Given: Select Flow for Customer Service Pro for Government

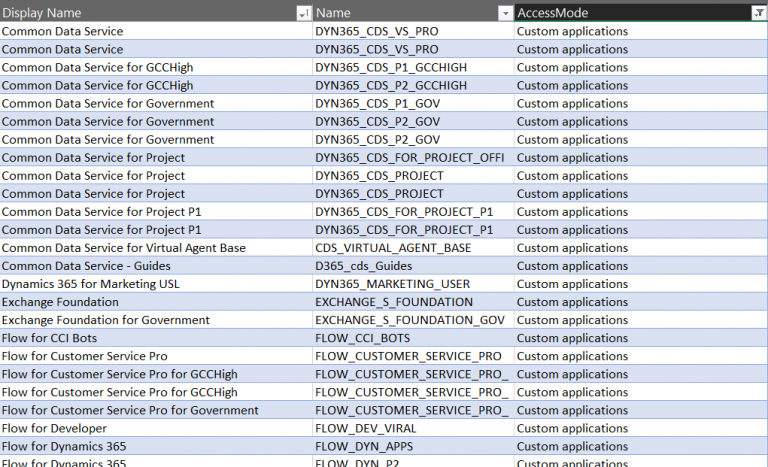Looking at the screenshot, I should click(x=130, y=410).
